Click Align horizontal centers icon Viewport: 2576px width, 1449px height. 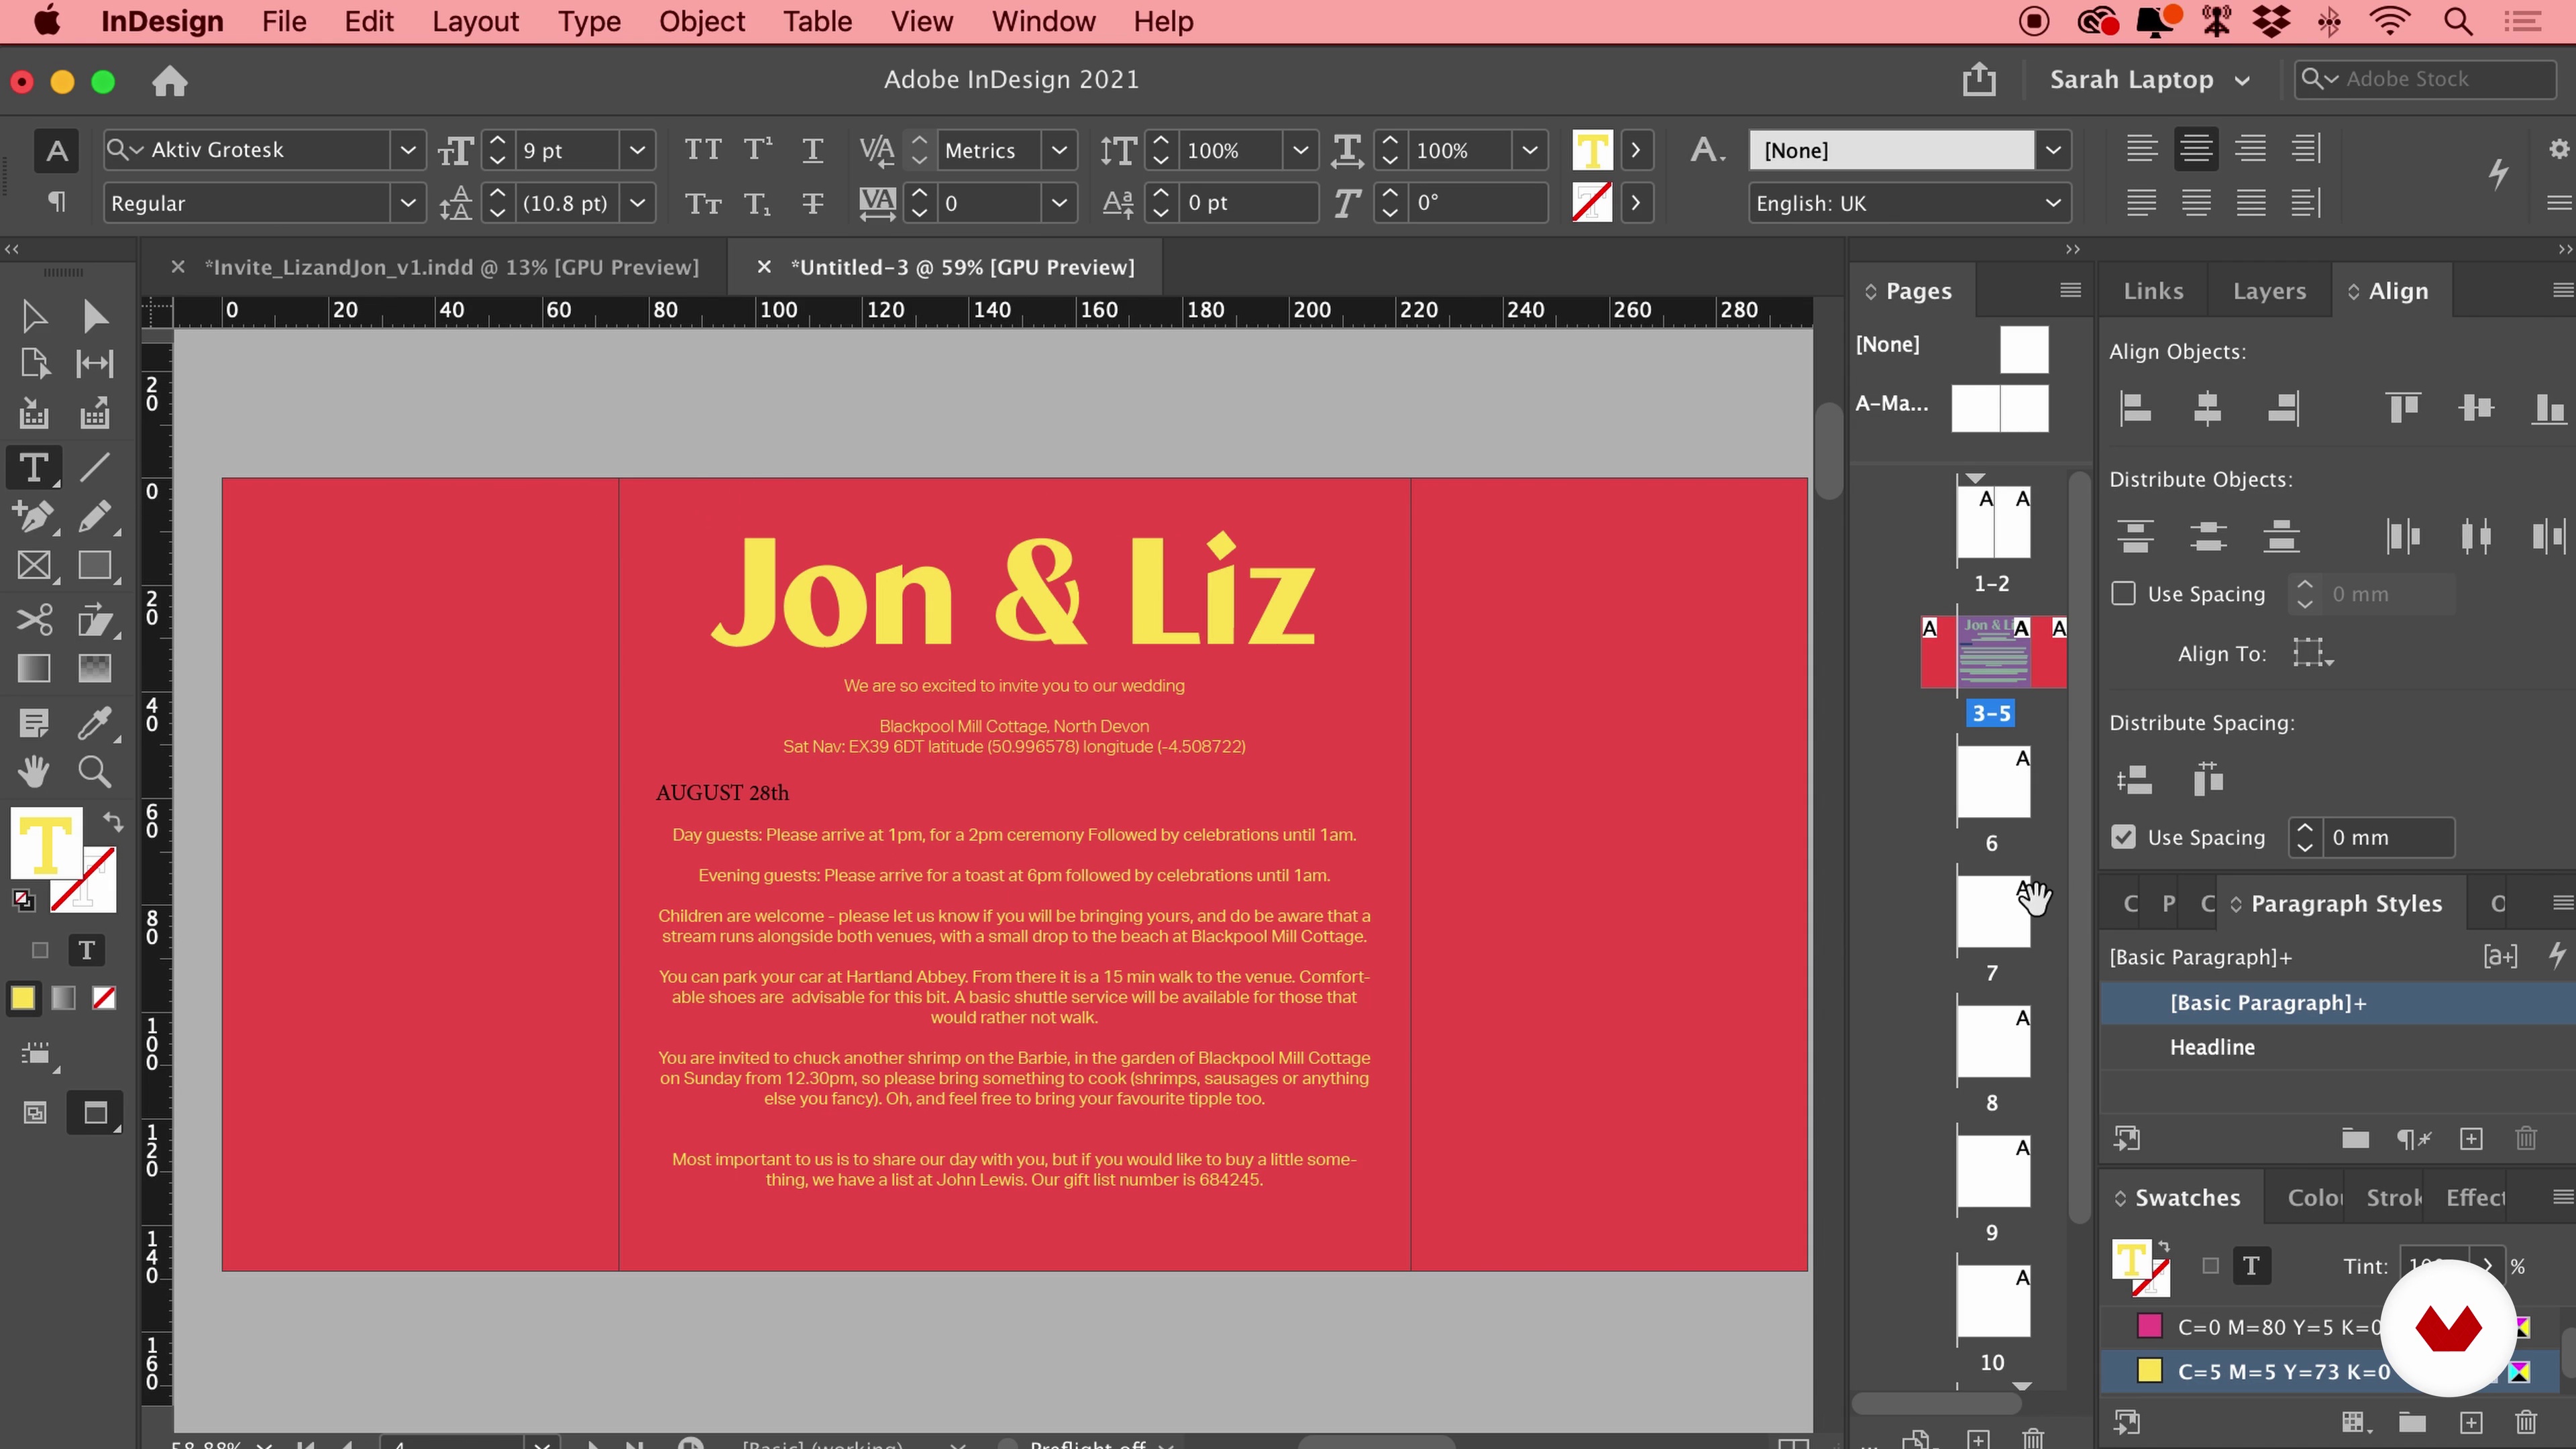(2207, 408)
